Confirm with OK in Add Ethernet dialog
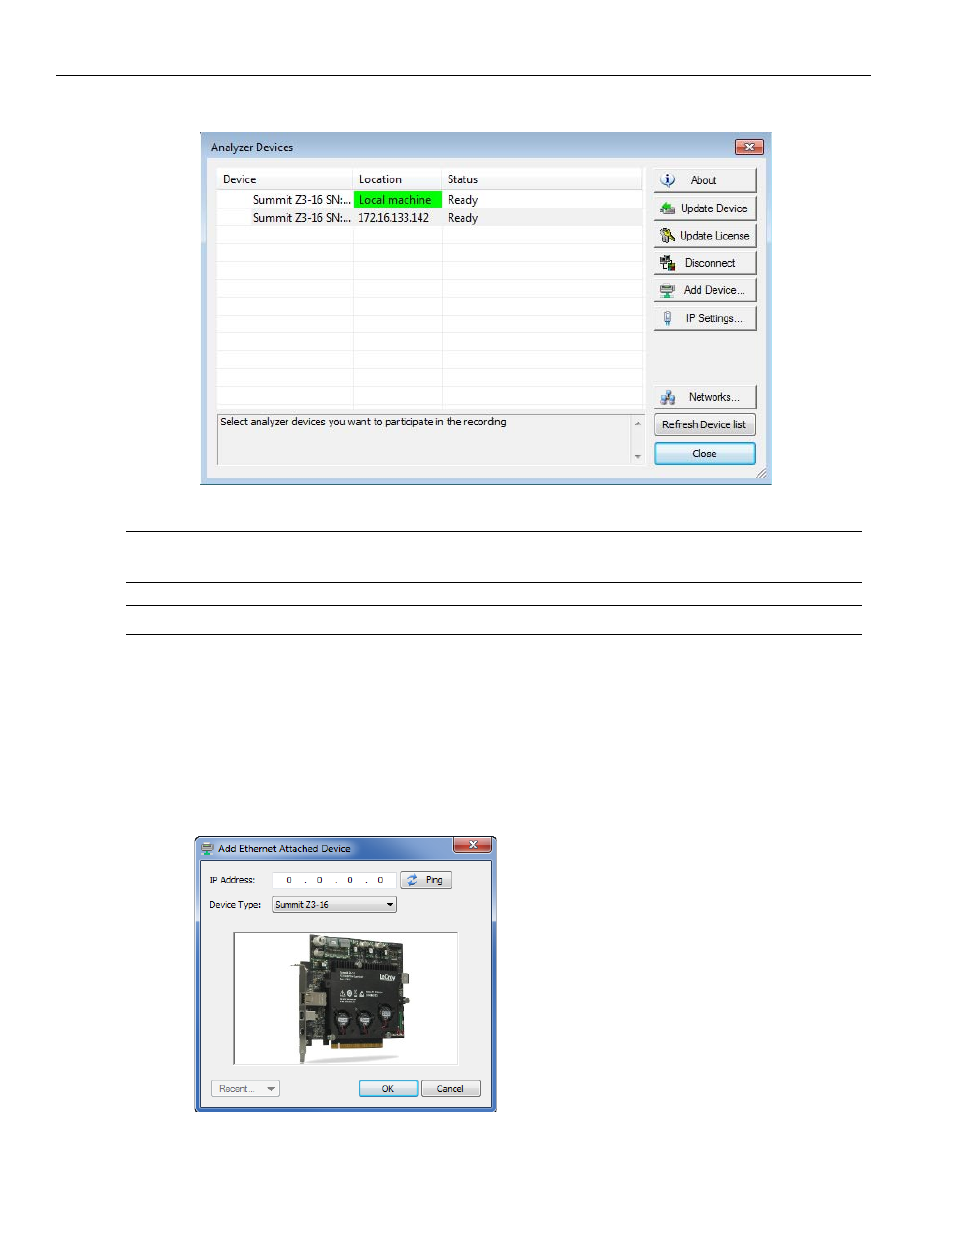The image size is (954, 1235). tap(388, 1089)
